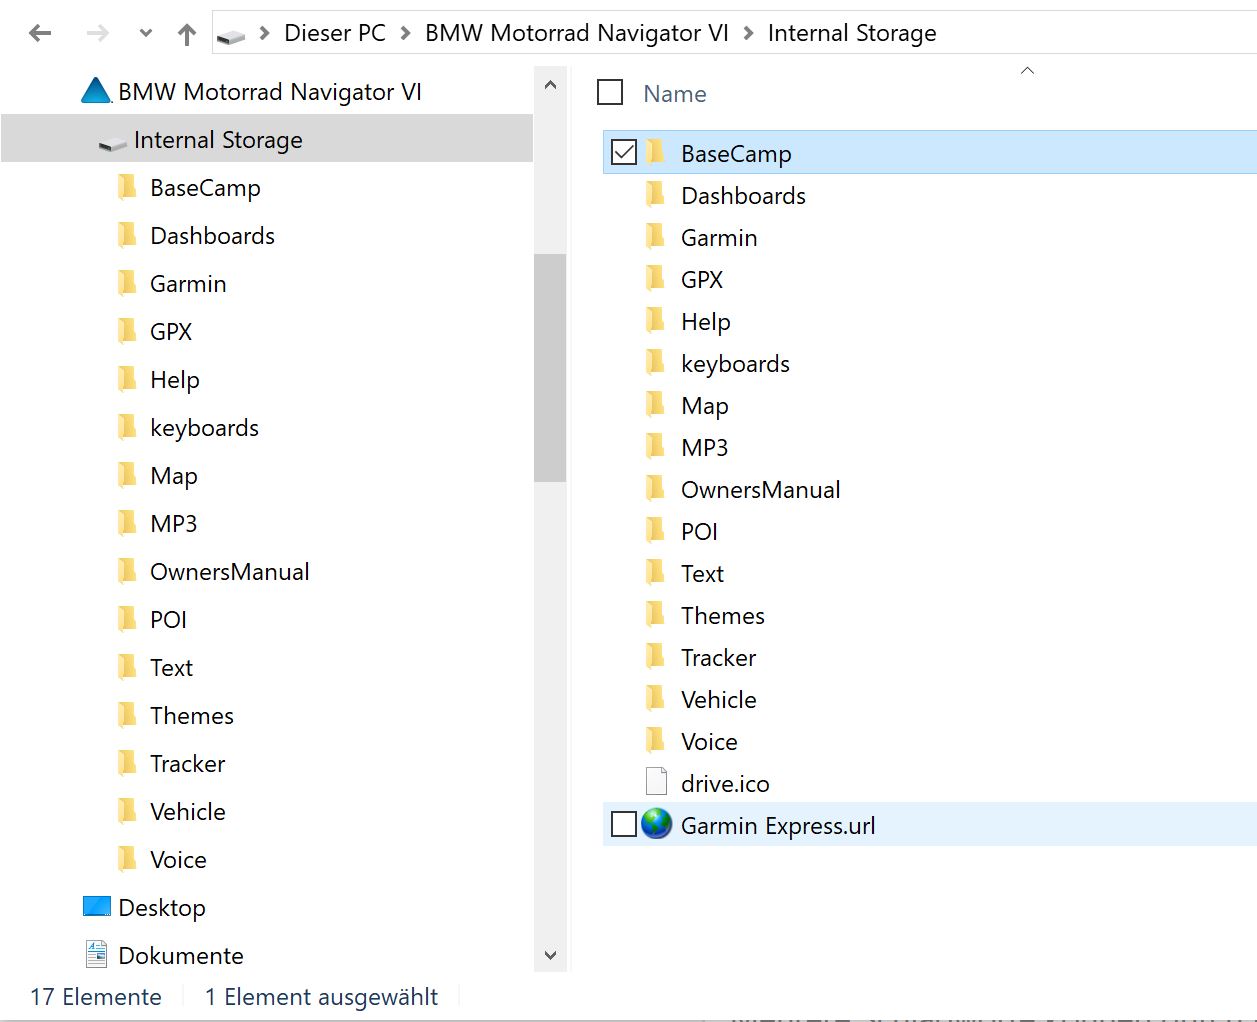Click the Desktop icon in navigation tree
This screenshot has height=1022, width=1257.
97,907
